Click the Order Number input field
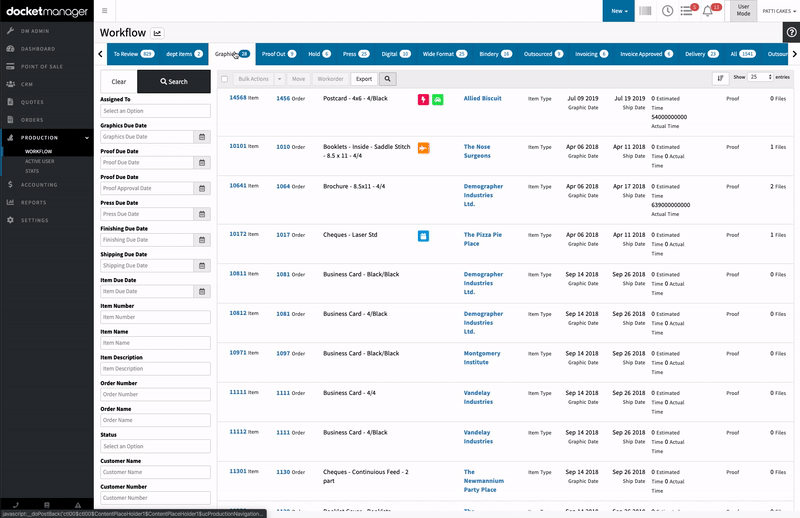Image resolution: width=800 pixels, height=518 pixels. pyautogui.click(x=156, y=394)
